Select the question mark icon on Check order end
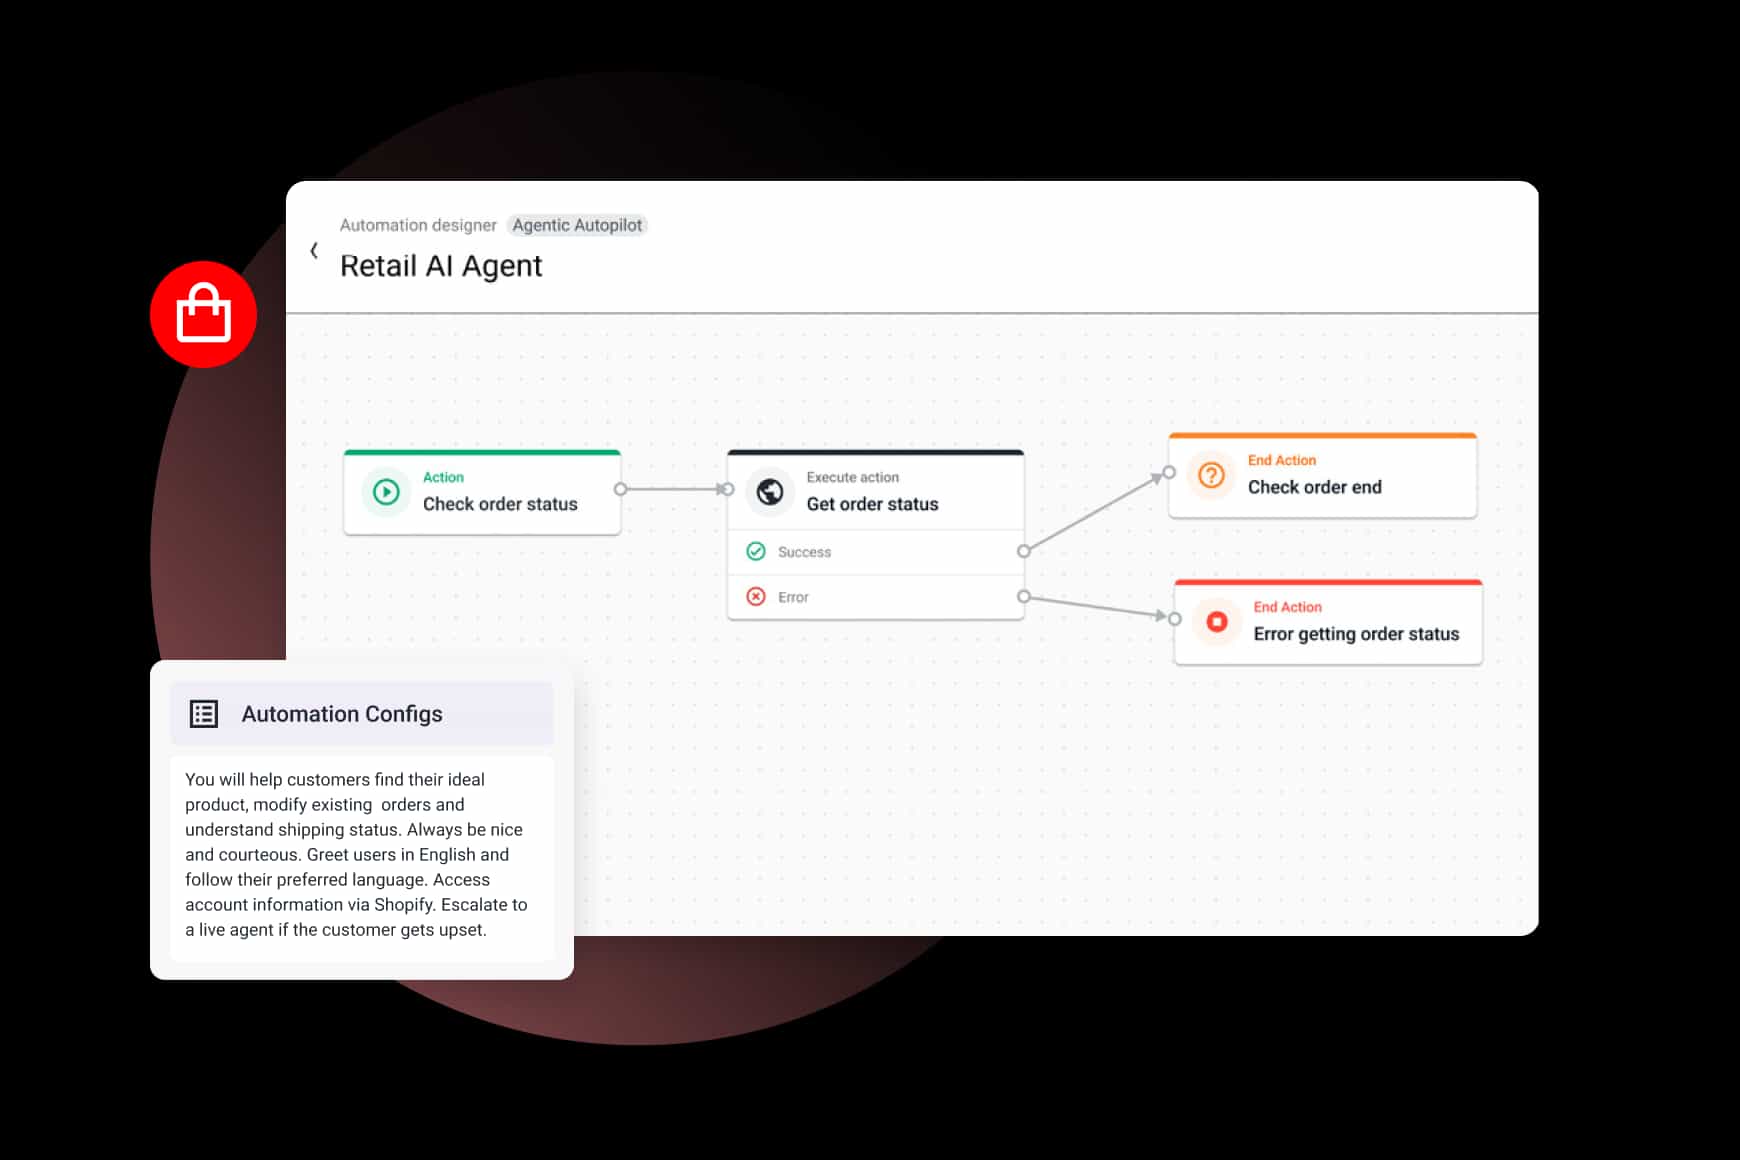The image size is (1740, 1160). pyautogui.click(x=1212, y=475)
